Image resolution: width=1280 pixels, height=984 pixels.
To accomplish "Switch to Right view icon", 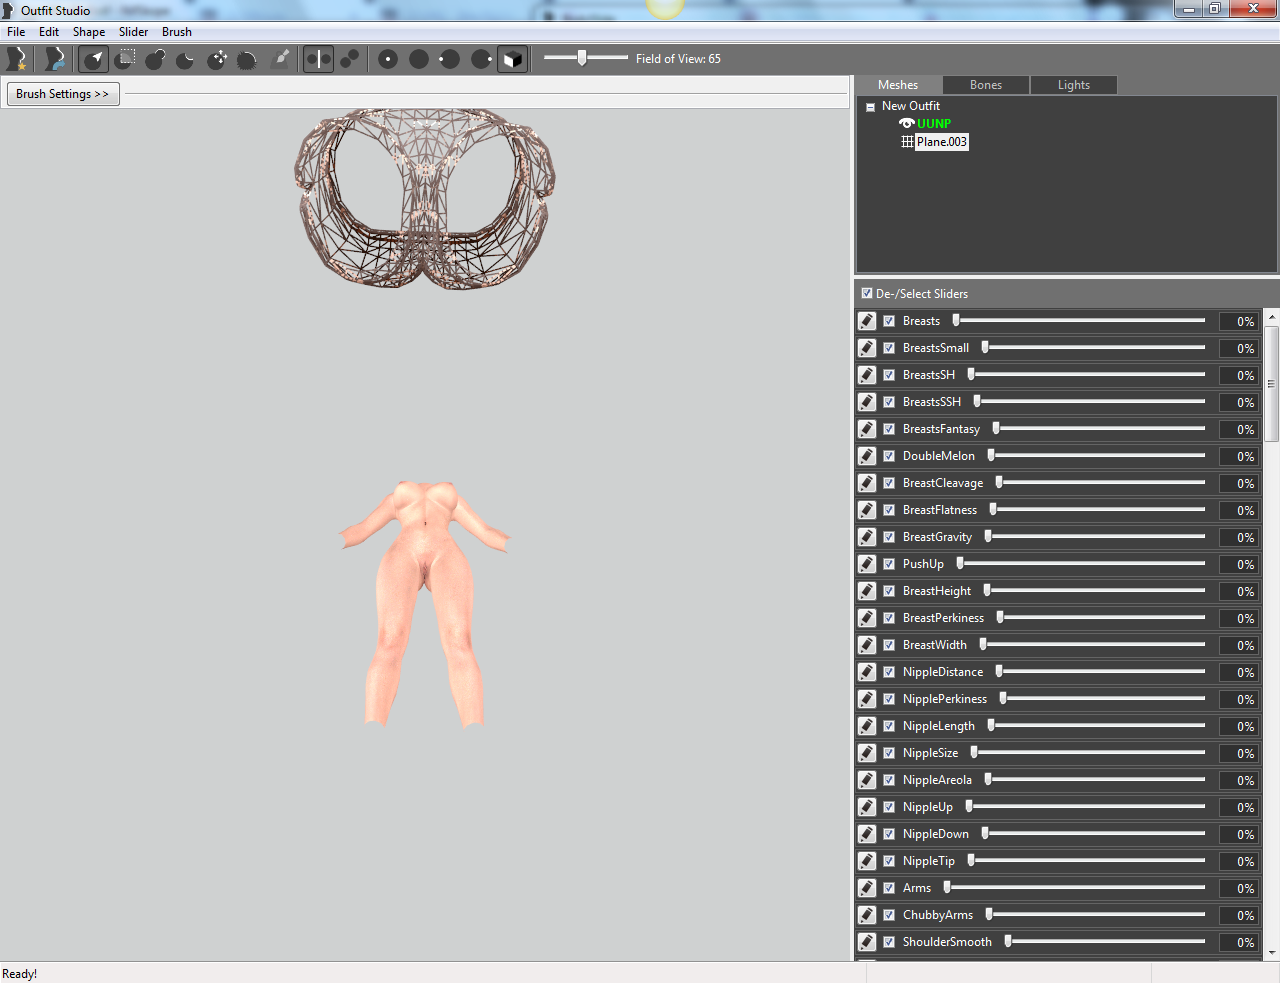I will pyautogui.click(x=481, y=59).
